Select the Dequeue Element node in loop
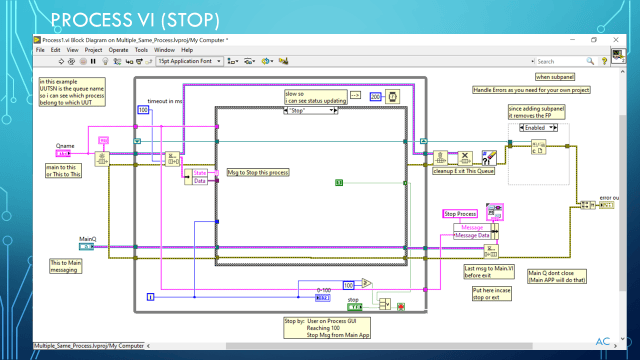This screenshot has height=360, width=640. (172, 159)
